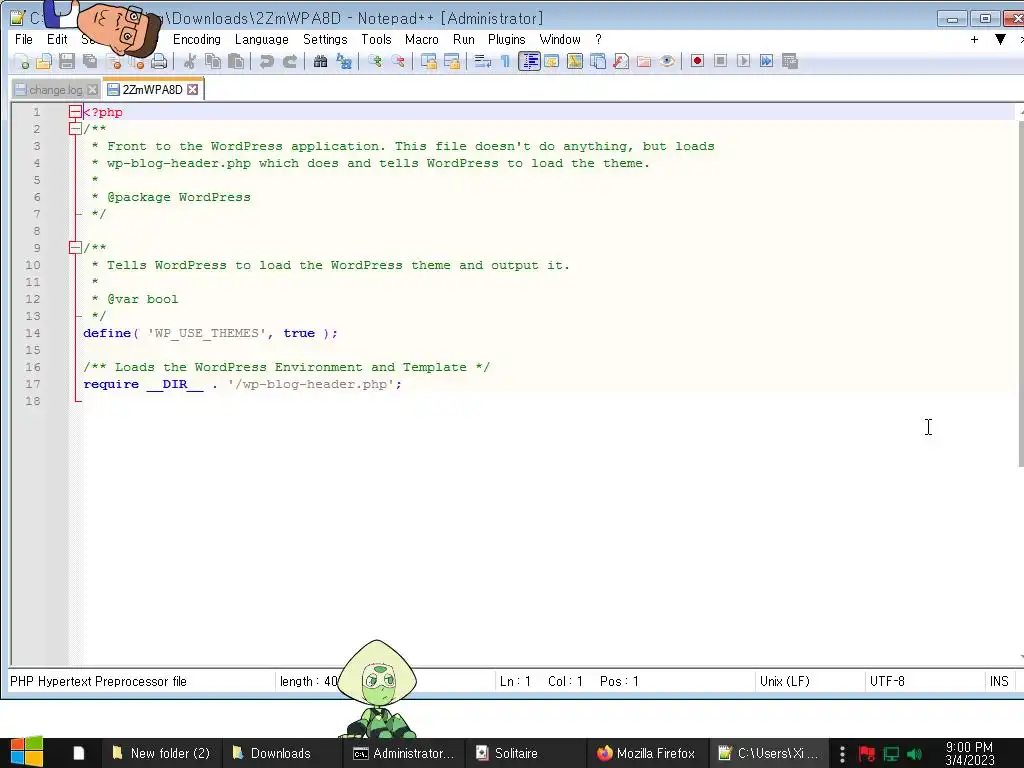The width and height of the screenshot is (1024, 768).
Task: Click the Open file toolbar icon
Action: point(44,61)
